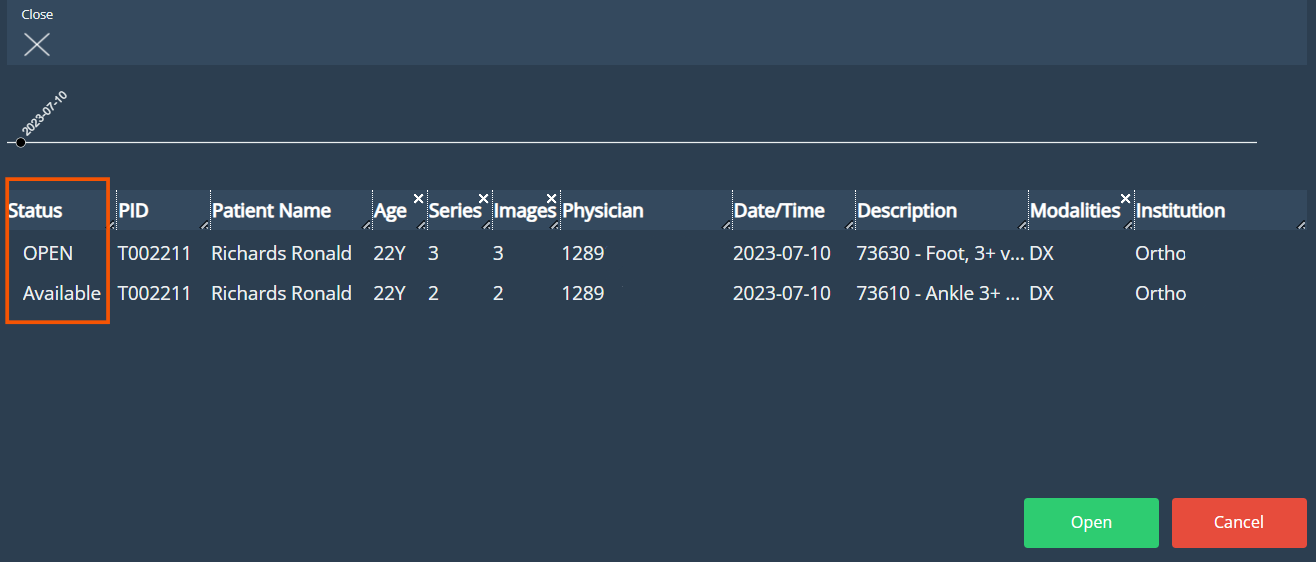Sort by Date/Time column header
The height and width of the screenshot is (562, 1316).
click(779, 211)
